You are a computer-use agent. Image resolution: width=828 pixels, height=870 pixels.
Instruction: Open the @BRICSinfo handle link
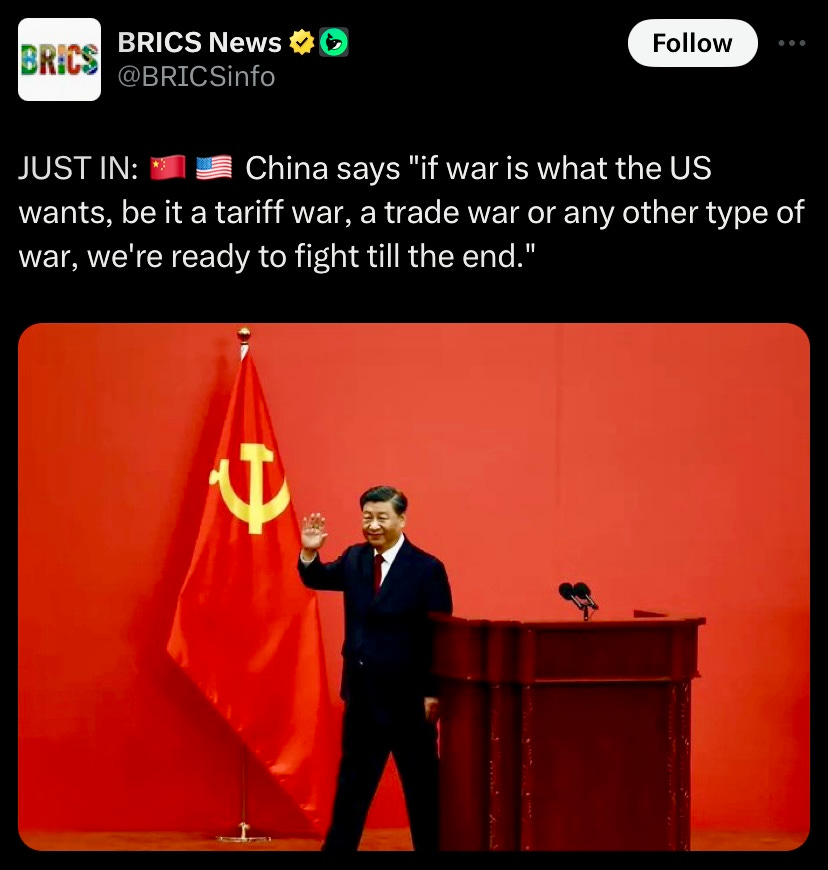196,77
